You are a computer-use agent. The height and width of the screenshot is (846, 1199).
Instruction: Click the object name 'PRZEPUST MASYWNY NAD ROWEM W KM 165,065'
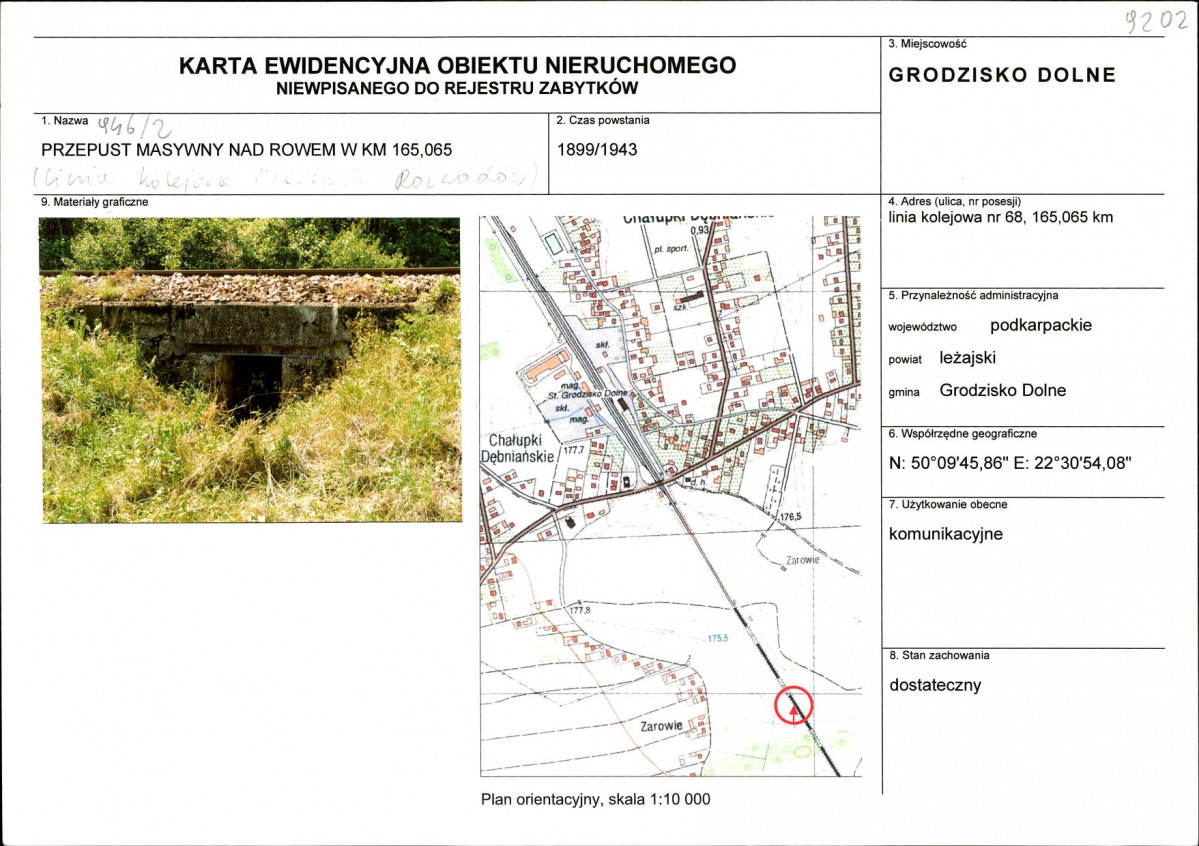click(246, 150)
